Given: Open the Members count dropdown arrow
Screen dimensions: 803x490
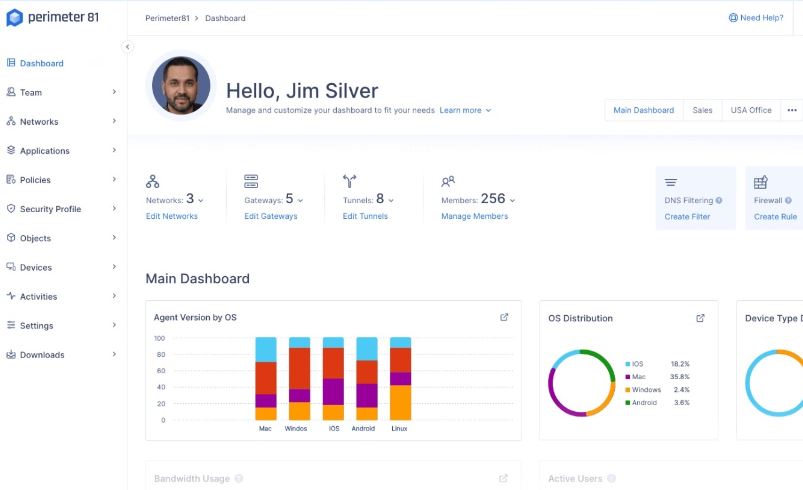Looking at the screenshot, I should pyautogui.click(x=512, y=201).
